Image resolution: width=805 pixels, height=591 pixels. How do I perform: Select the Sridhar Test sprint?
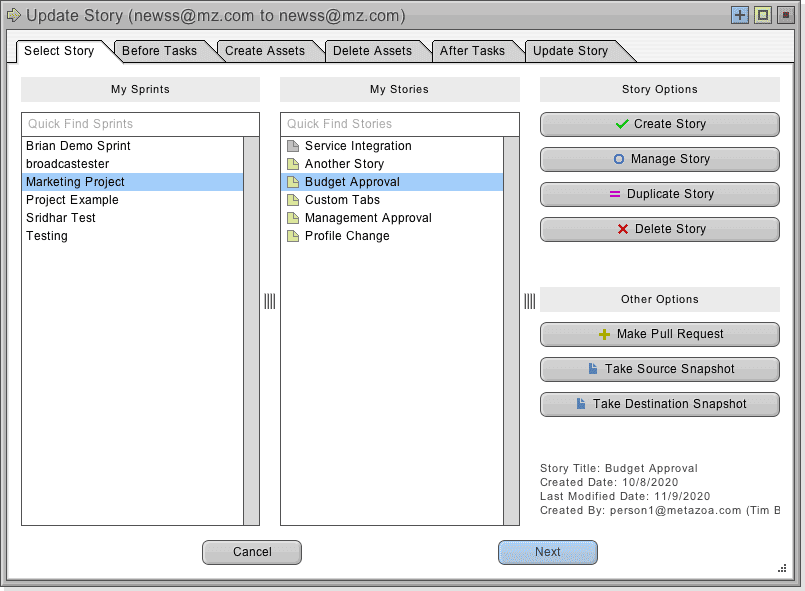(x=132, y=218)
